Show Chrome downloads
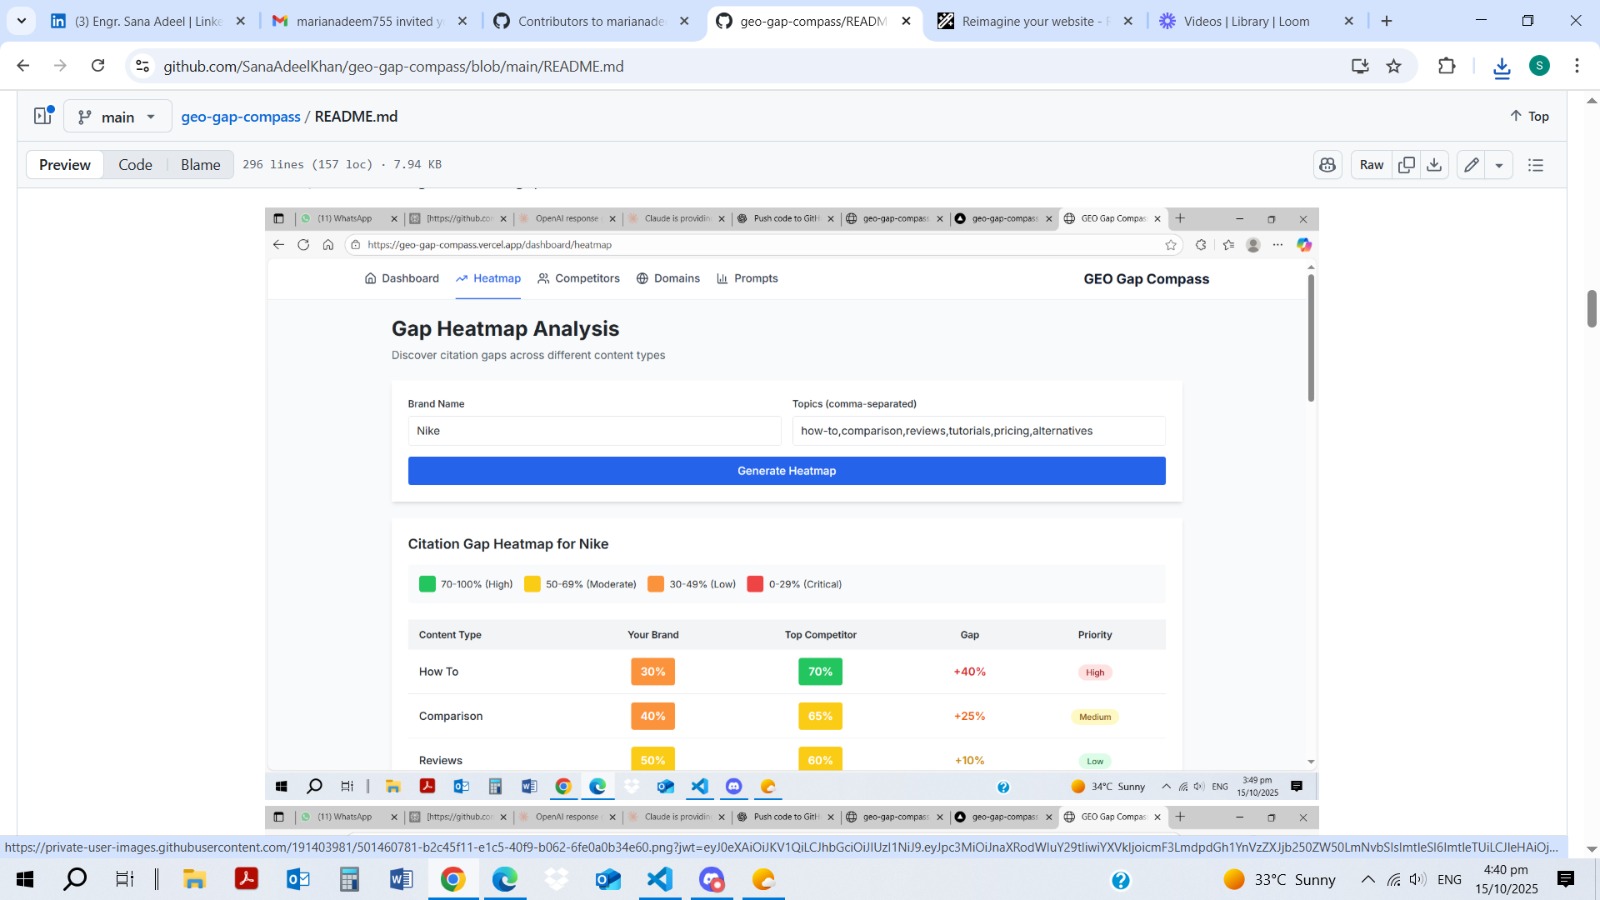Screen dimensions: 1600x900 pos(1501,66)
